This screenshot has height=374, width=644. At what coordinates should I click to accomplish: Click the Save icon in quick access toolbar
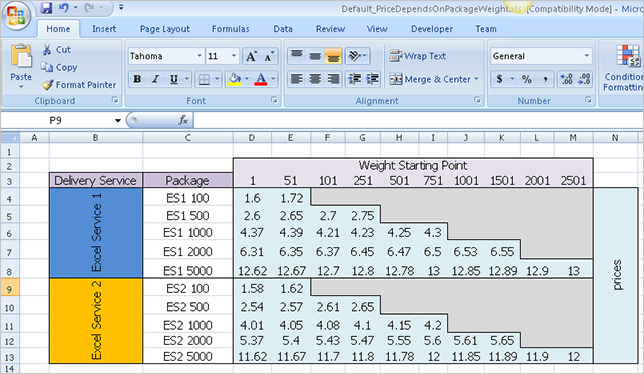point(47,7)
